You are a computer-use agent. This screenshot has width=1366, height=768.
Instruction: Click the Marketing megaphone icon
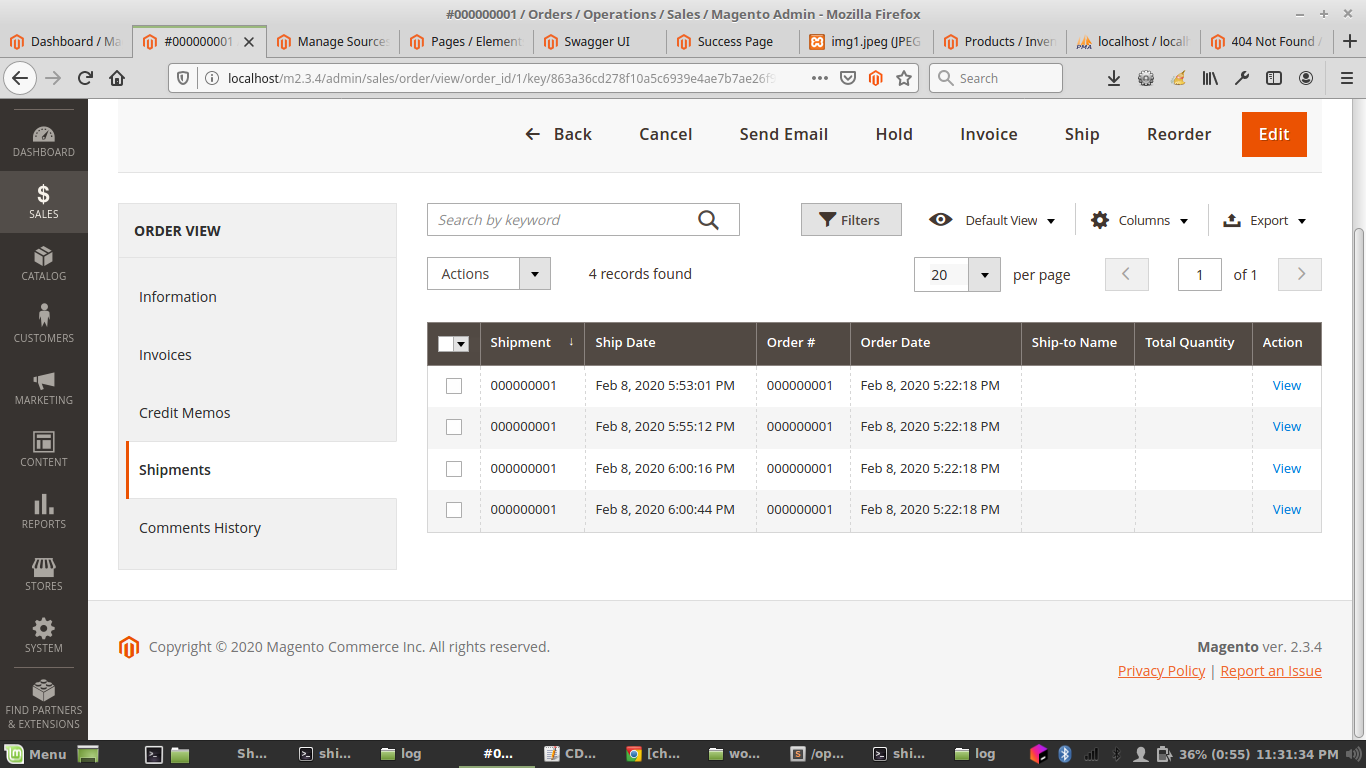tap(43, 383)
